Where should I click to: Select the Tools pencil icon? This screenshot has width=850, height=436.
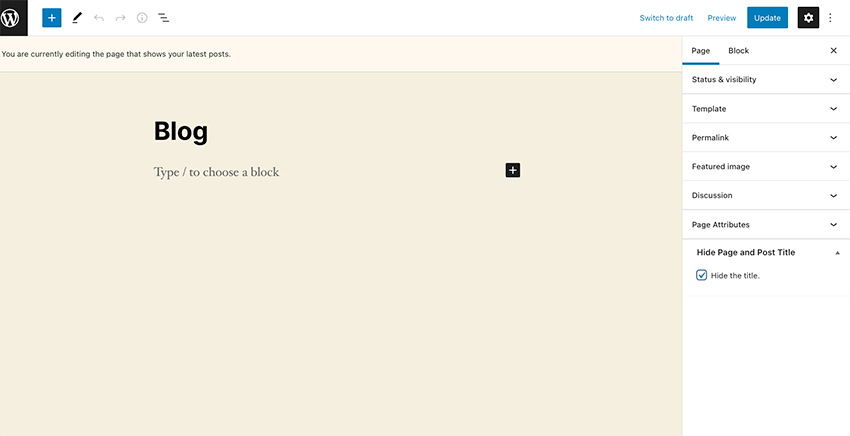[x=77, y=18]
